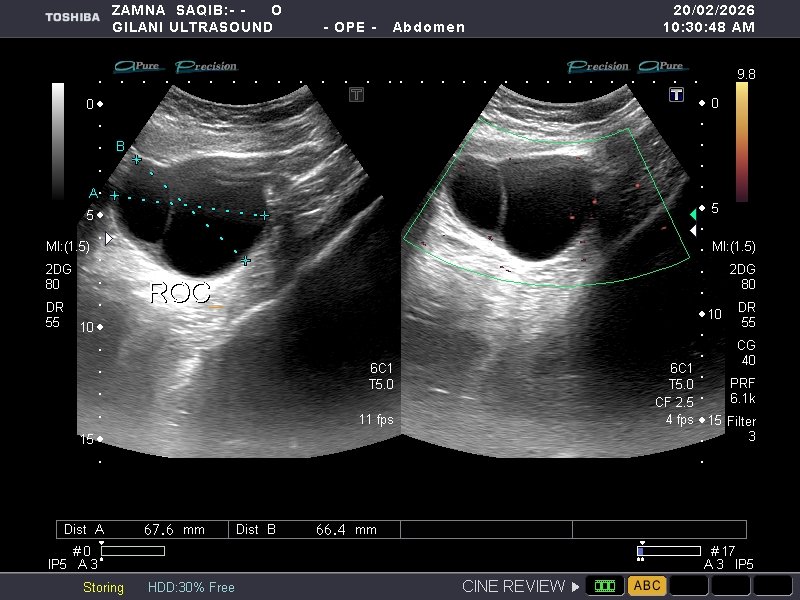Click the film strip icon beside CINE REVIEW
Image resolution: width=800 pixels, height=600 pixels.
pyautogui.click(x=605, y=586)
